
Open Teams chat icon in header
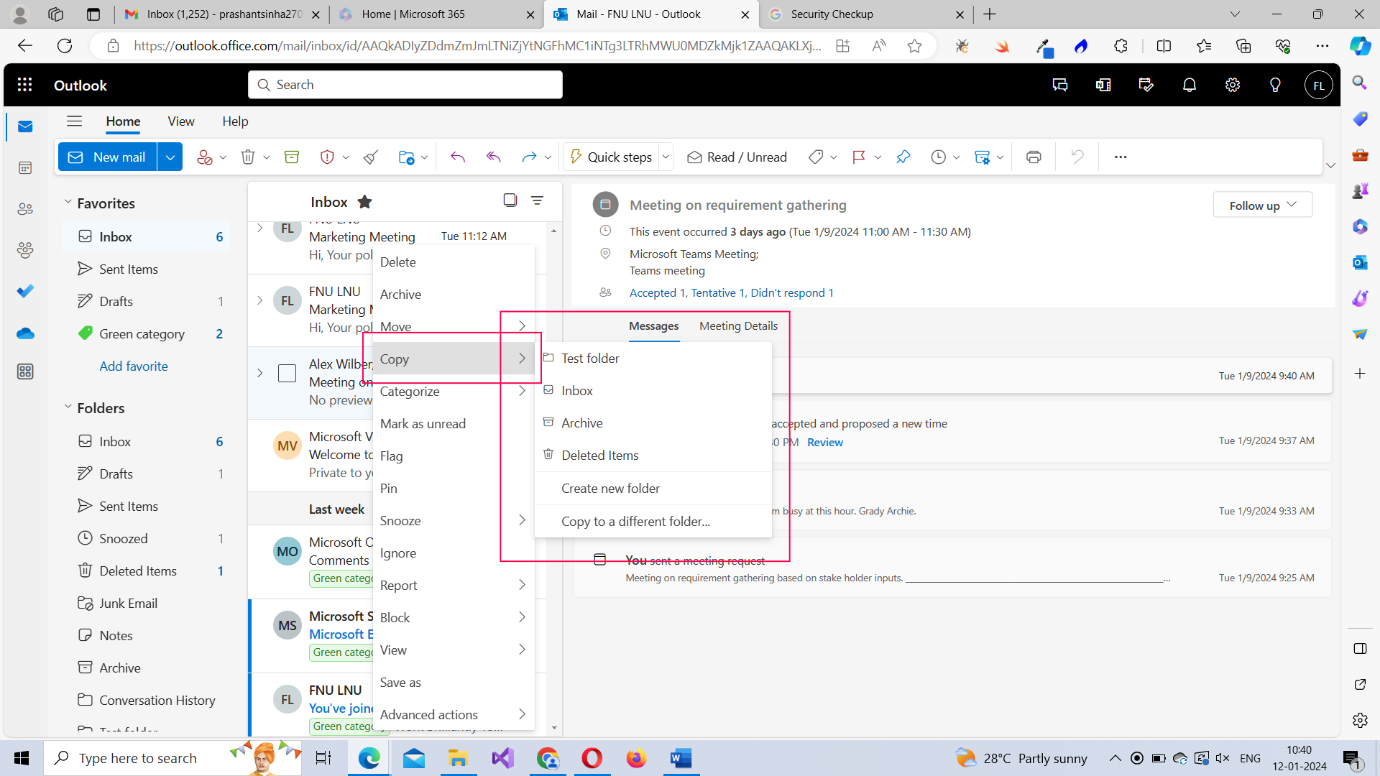click(x=1060, y=85)
